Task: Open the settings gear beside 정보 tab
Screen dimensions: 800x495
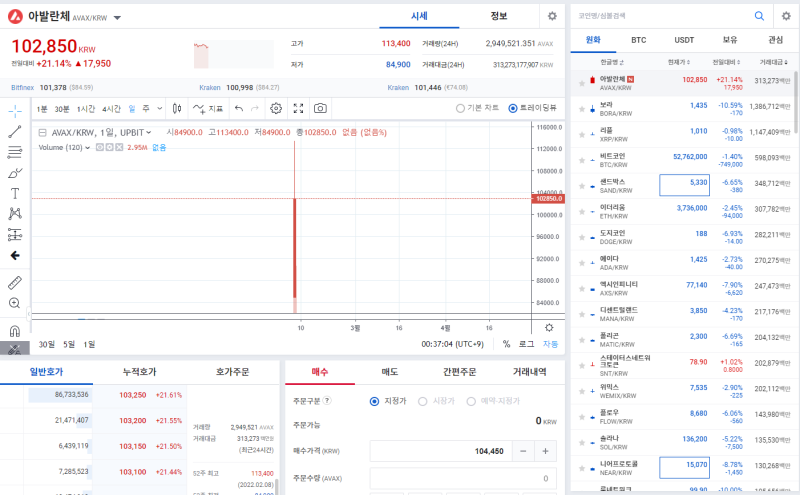Action: 552,16
